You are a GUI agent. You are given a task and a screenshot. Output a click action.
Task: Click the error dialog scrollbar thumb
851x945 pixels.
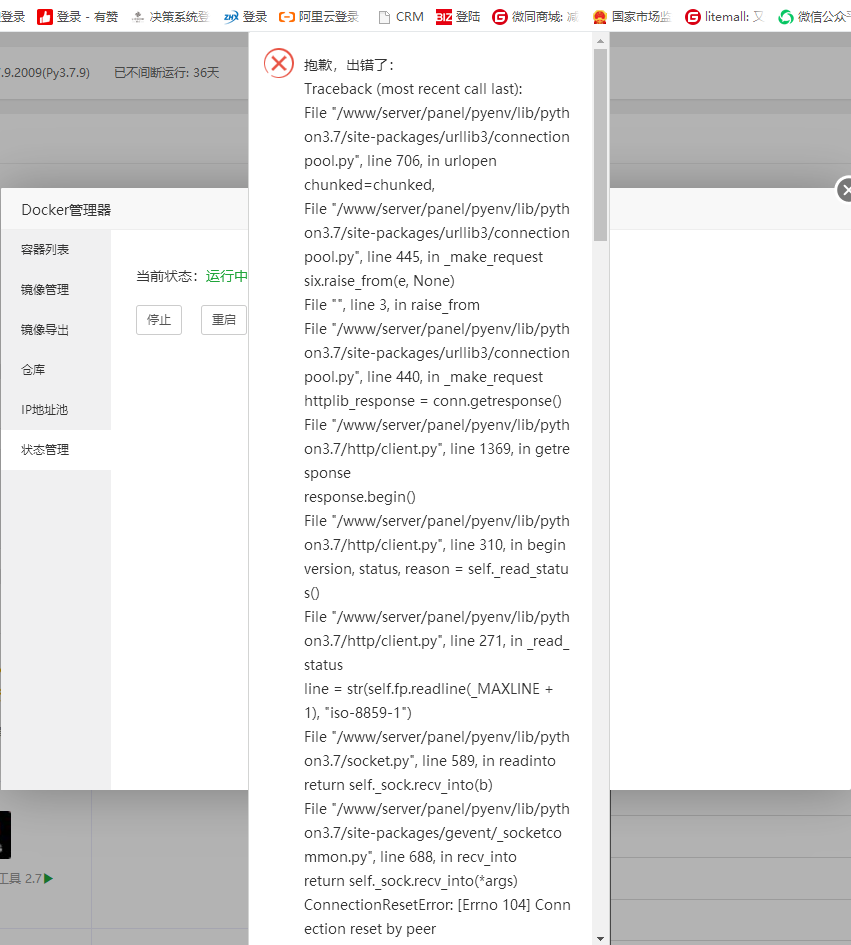(x=600, y=145)
